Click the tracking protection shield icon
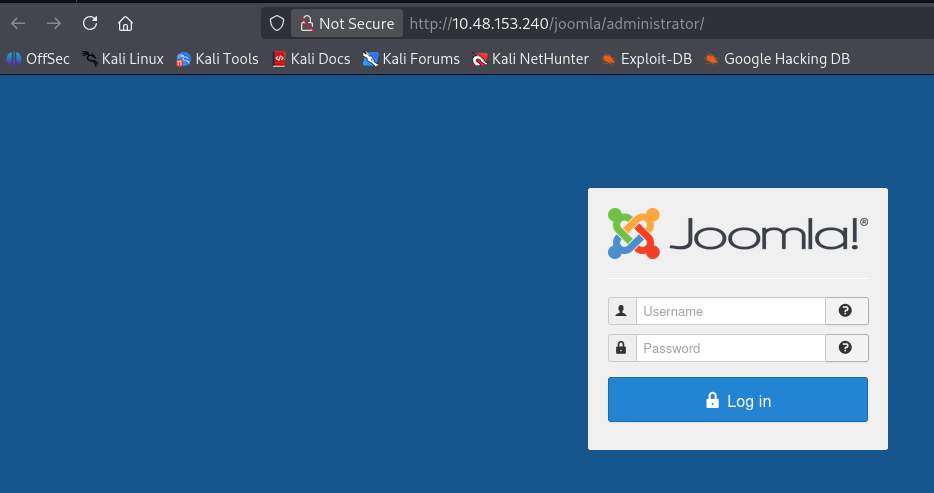The width and height of the screenshot is (934, 493). [277, 23]
